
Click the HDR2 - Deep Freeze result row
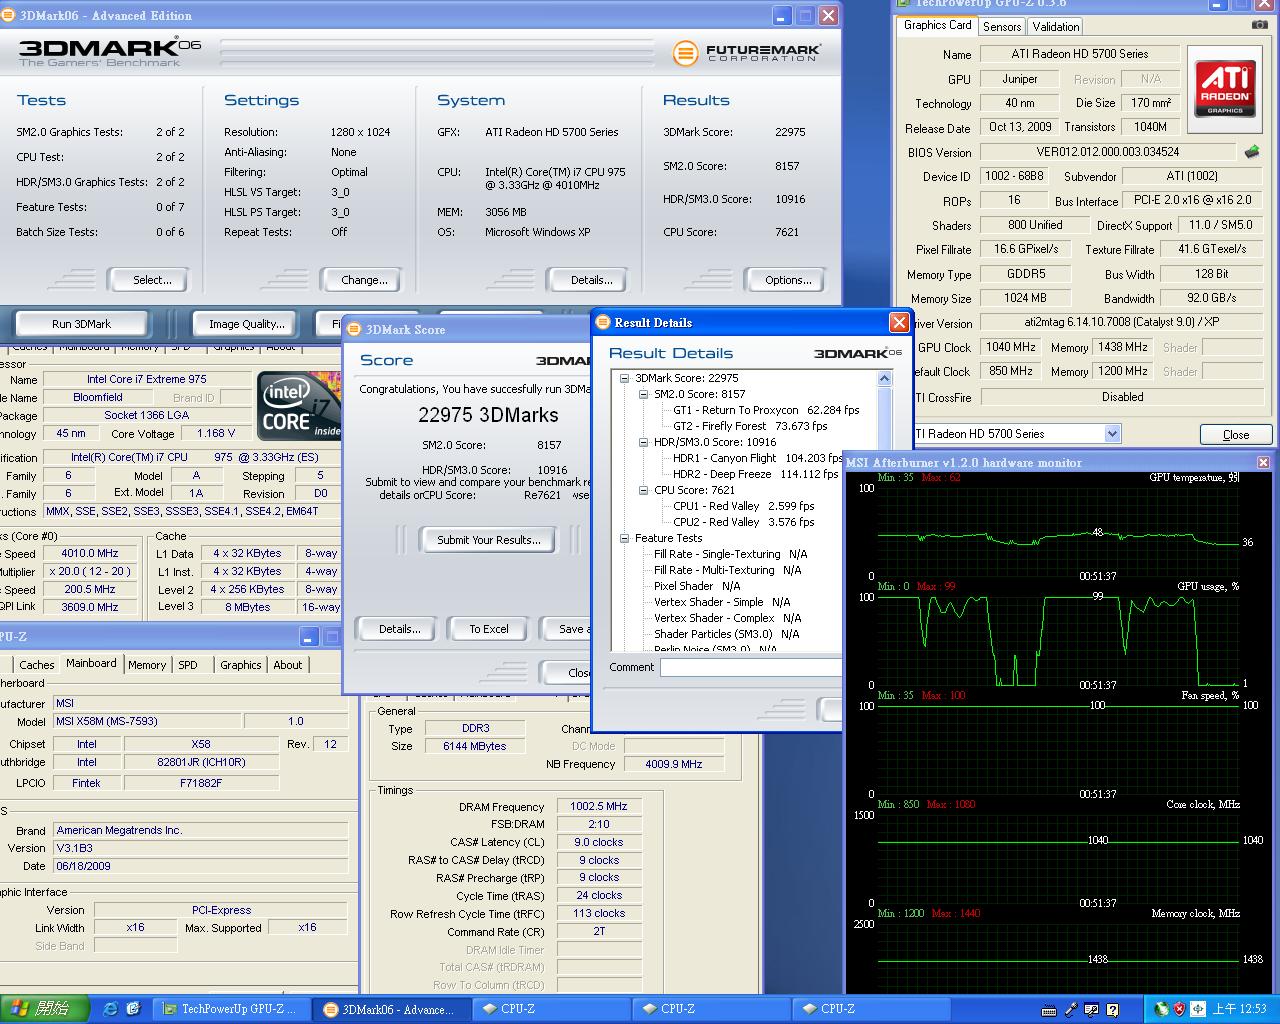(x=755, y=474)
